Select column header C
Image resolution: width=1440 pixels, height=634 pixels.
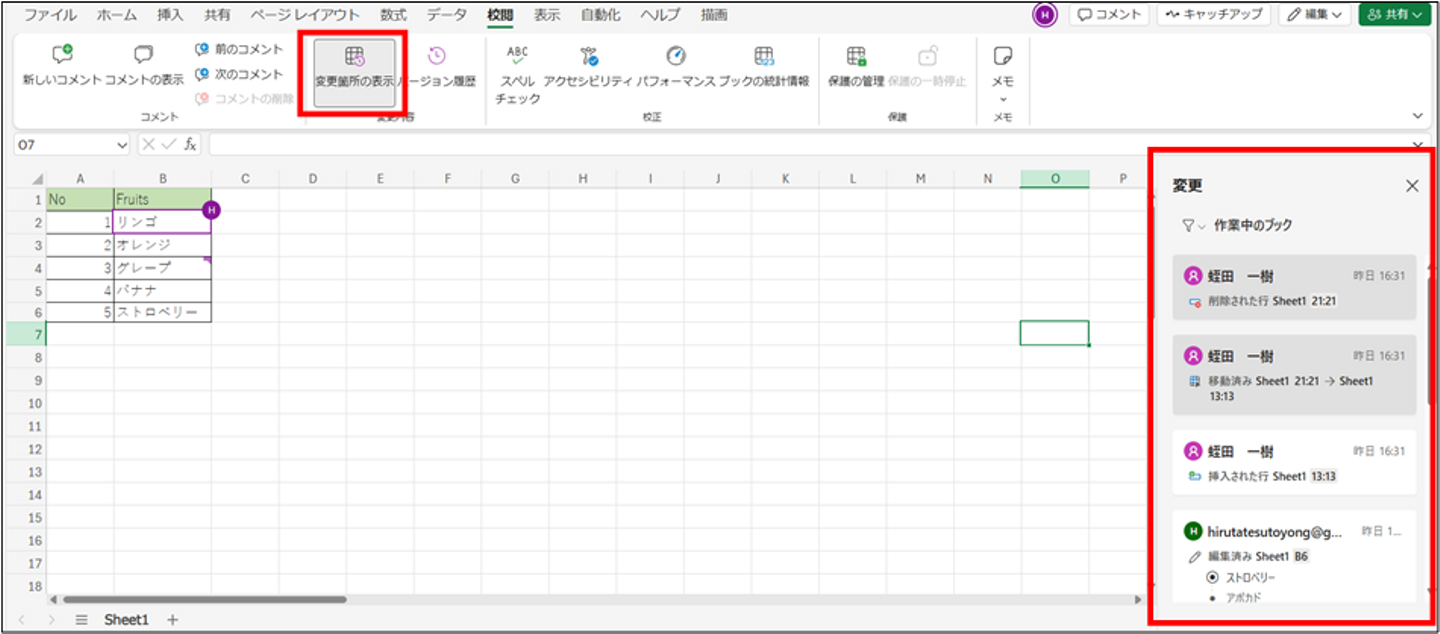245,178
